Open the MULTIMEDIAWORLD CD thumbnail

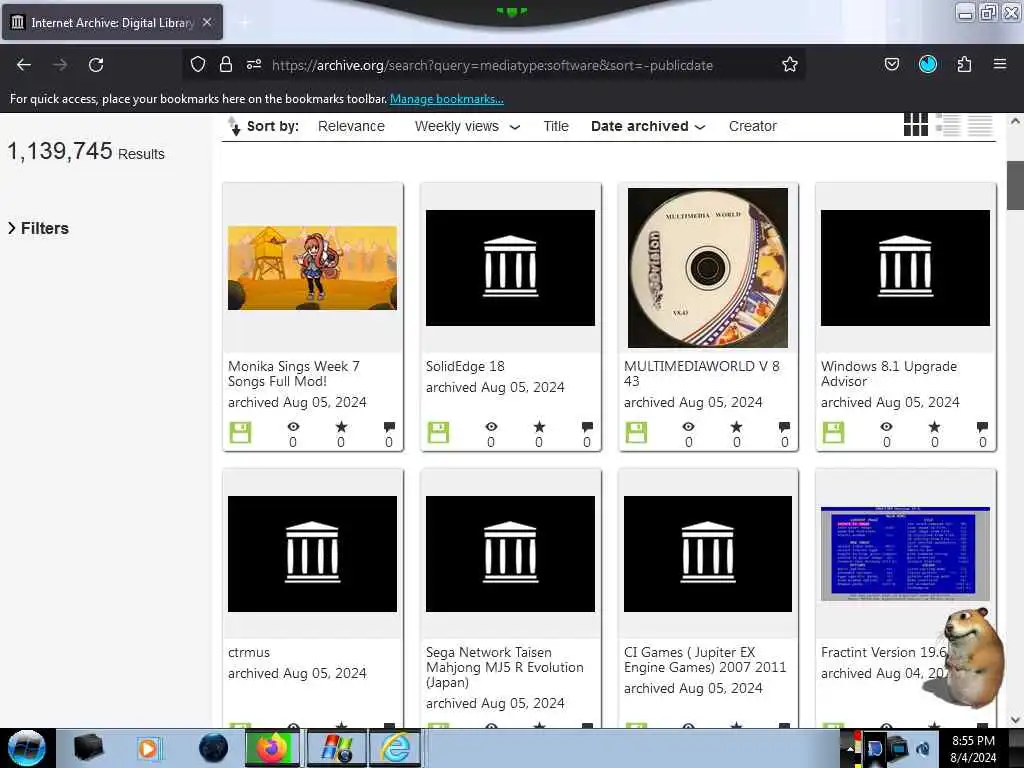pos(708,268)
